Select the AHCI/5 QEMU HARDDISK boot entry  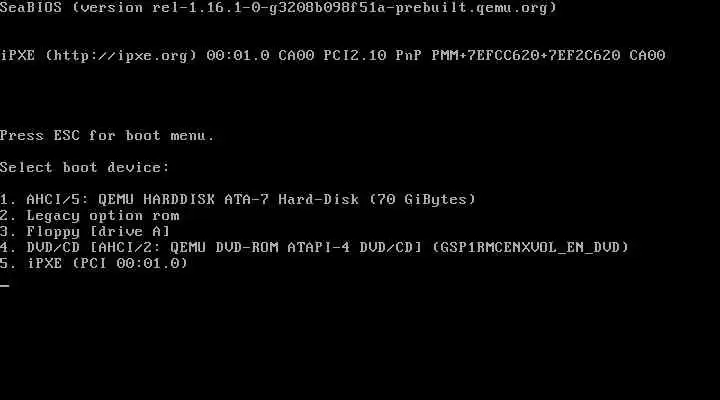click(x=238, y=200)
